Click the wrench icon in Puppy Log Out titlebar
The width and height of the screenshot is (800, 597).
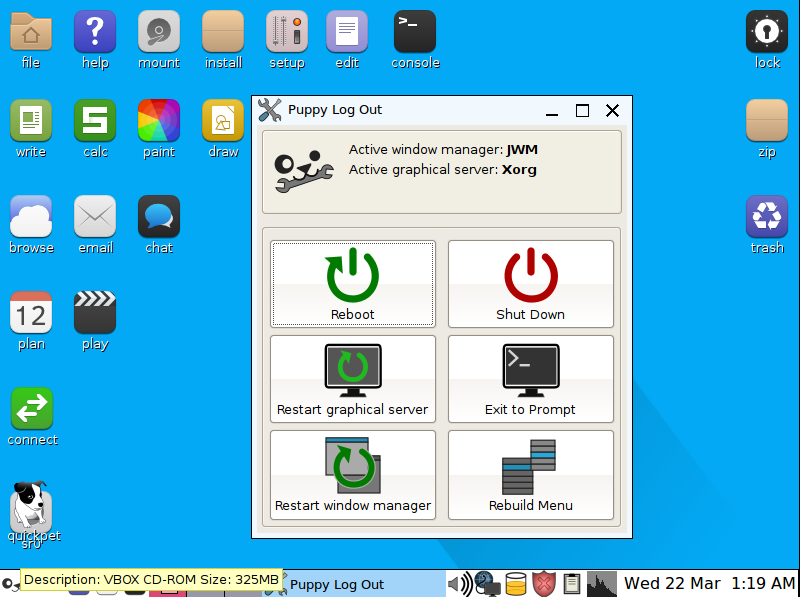[269, 110]
